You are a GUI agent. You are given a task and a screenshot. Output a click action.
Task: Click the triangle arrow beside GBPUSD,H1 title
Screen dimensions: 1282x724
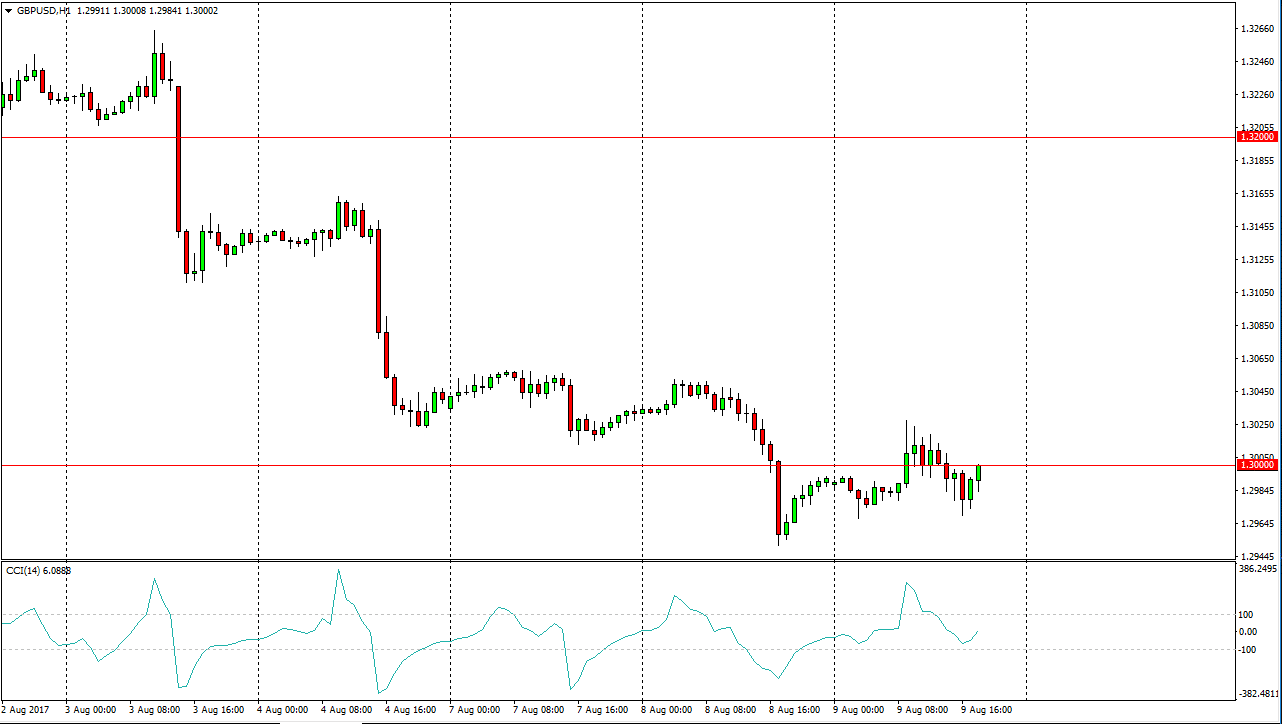[x=8, y=11]
